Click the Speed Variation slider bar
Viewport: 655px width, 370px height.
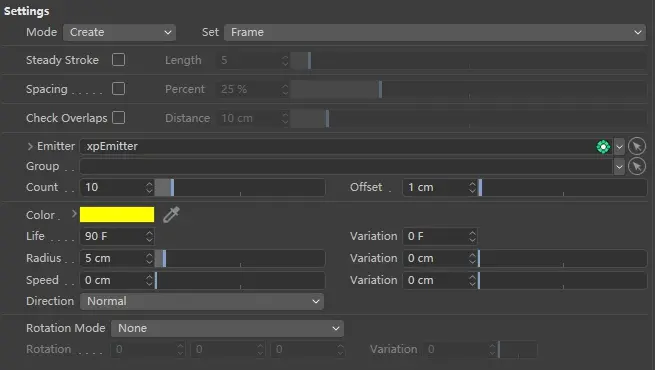point(562,280)
